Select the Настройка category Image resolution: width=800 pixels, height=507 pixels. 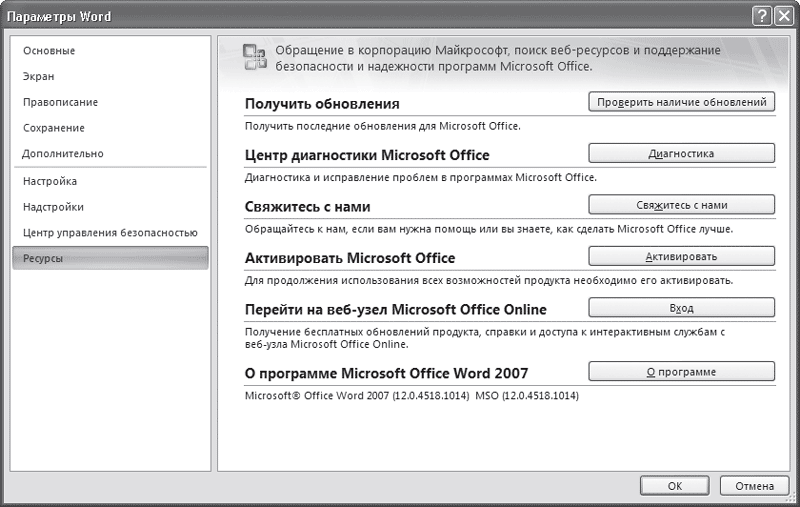(49, 181)
